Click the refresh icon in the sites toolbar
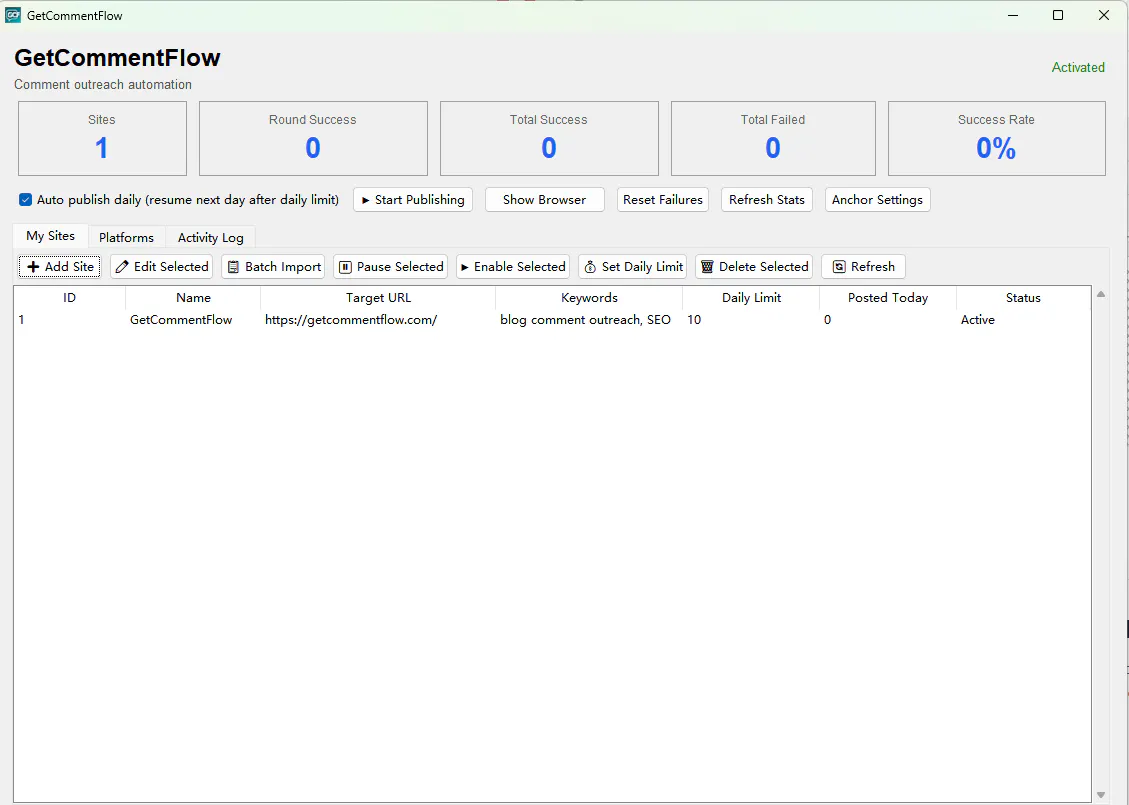 (839, 267)
